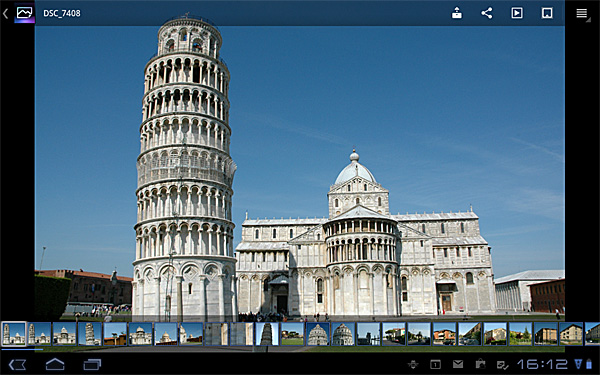Open the USB debugging bug notification
The image size is (600, 375).
(x=413, y=364)
